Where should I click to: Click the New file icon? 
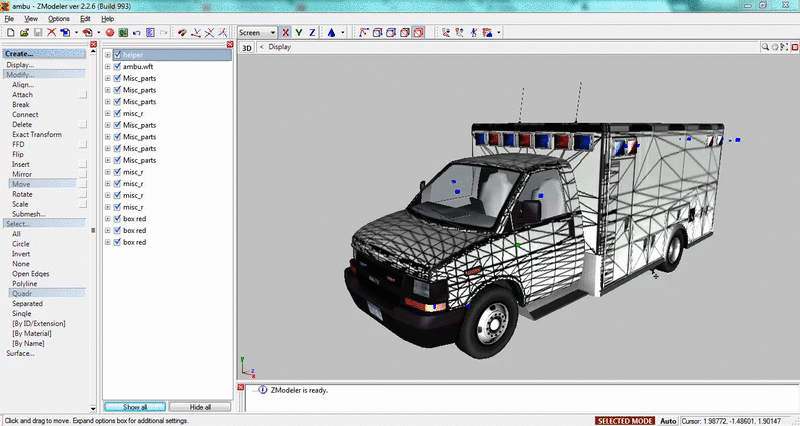9,32
